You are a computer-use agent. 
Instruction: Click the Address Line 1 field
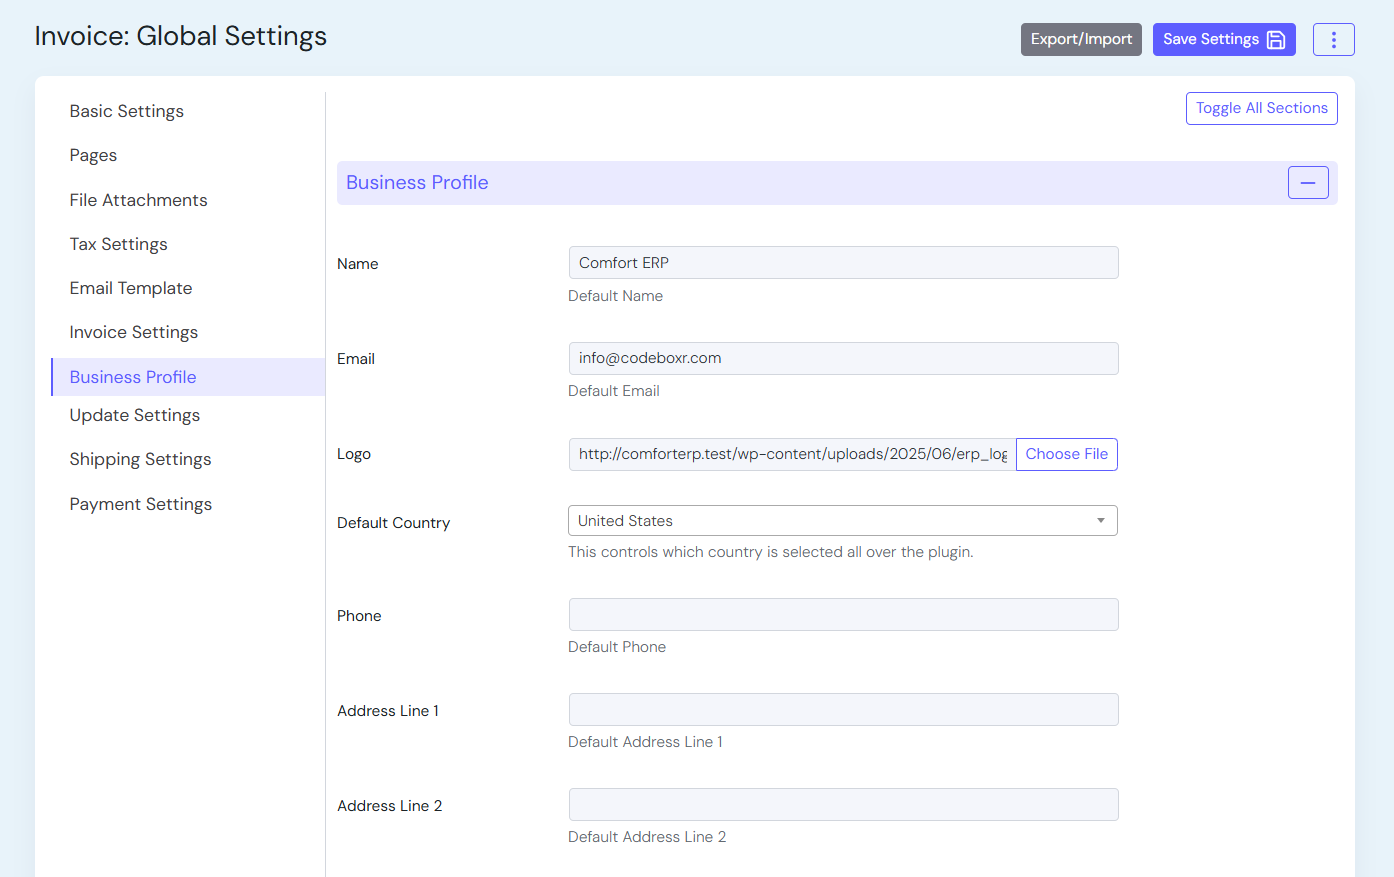(842, 710)
